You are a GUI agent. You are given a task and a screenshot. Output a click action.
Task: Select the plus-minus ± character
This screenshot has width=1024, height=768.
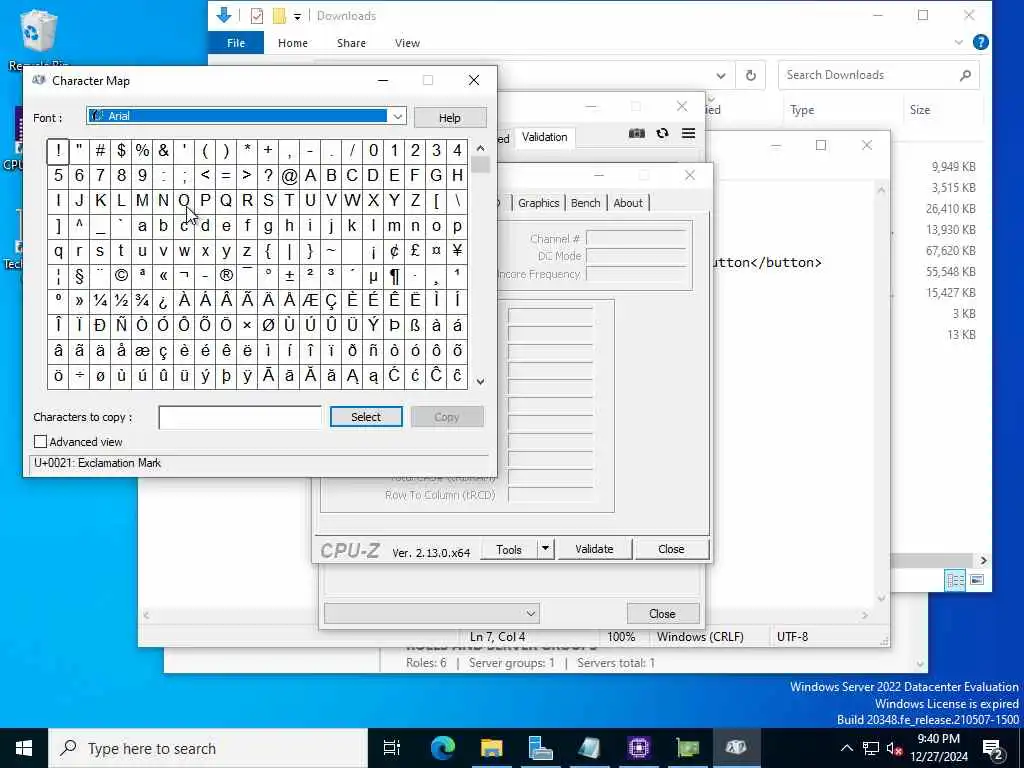tap(289, 276)
